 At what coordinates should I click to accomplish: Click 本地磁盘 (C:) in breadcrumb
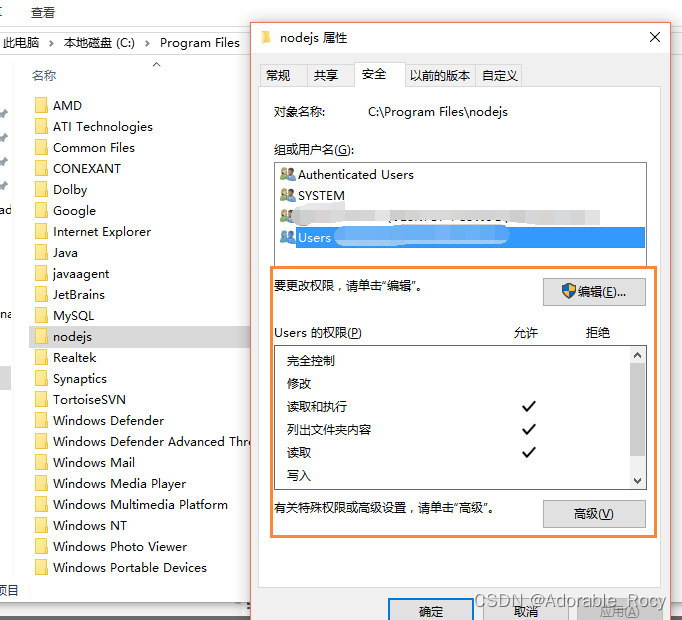(x=99, y=43)
